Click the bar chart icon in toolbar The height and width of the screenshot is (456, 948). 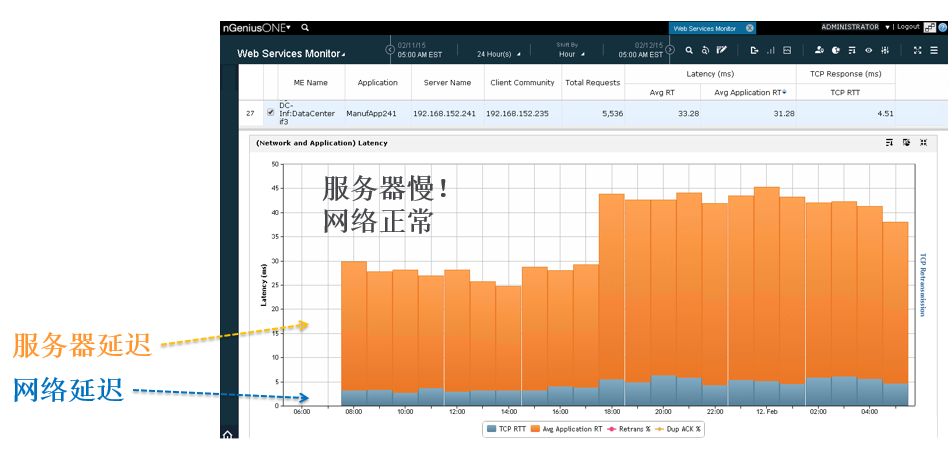coord(770,51)
